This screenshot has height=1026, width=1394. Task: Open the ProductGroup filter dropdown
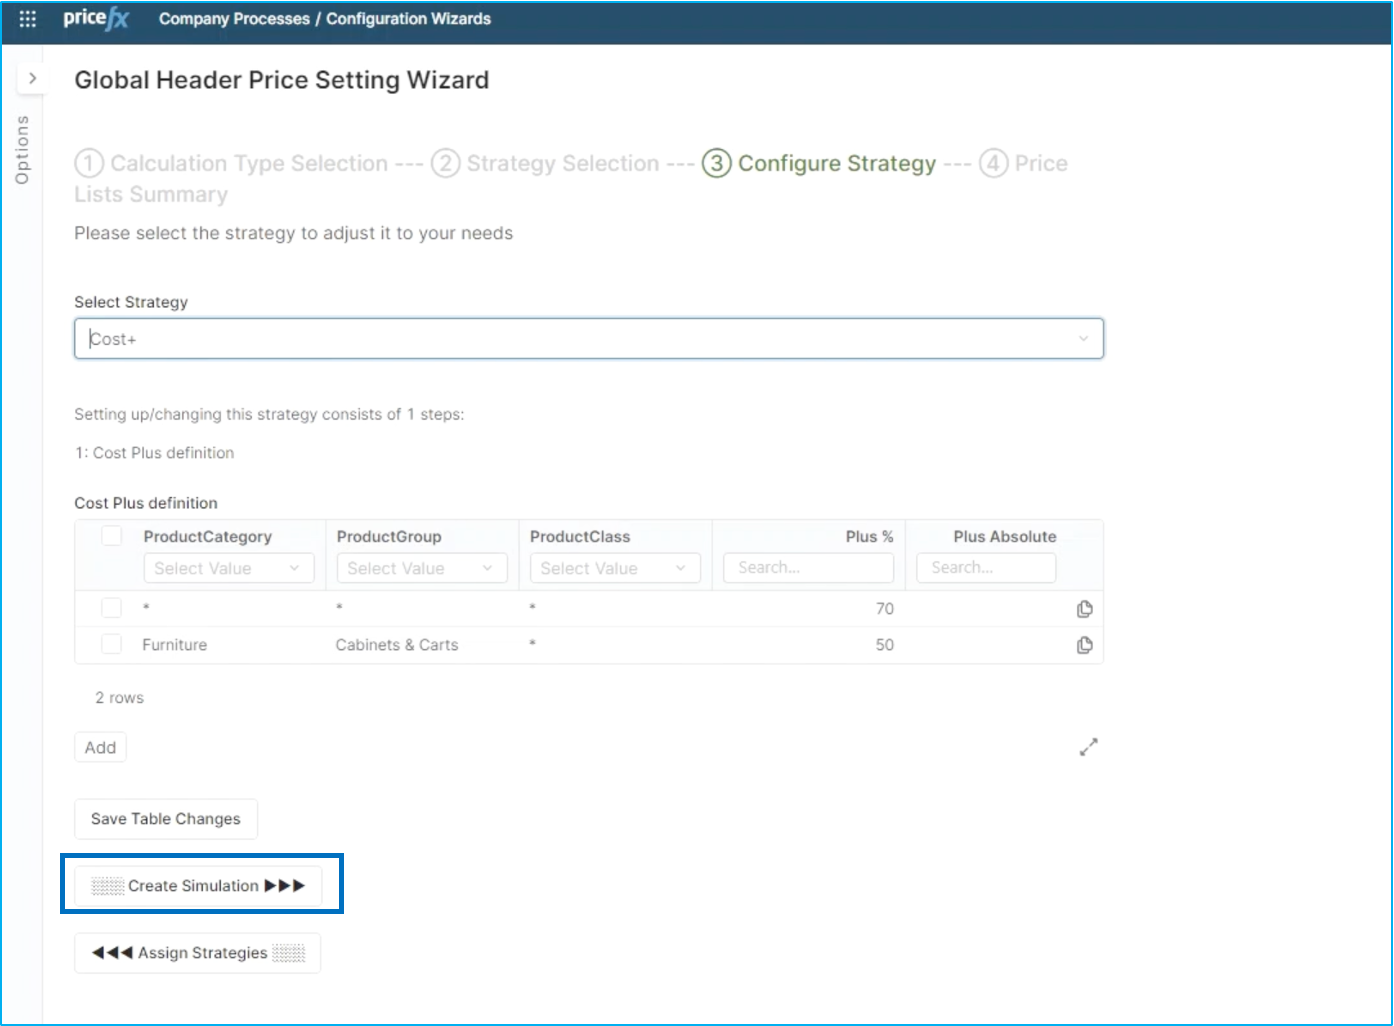click(421, 568)
